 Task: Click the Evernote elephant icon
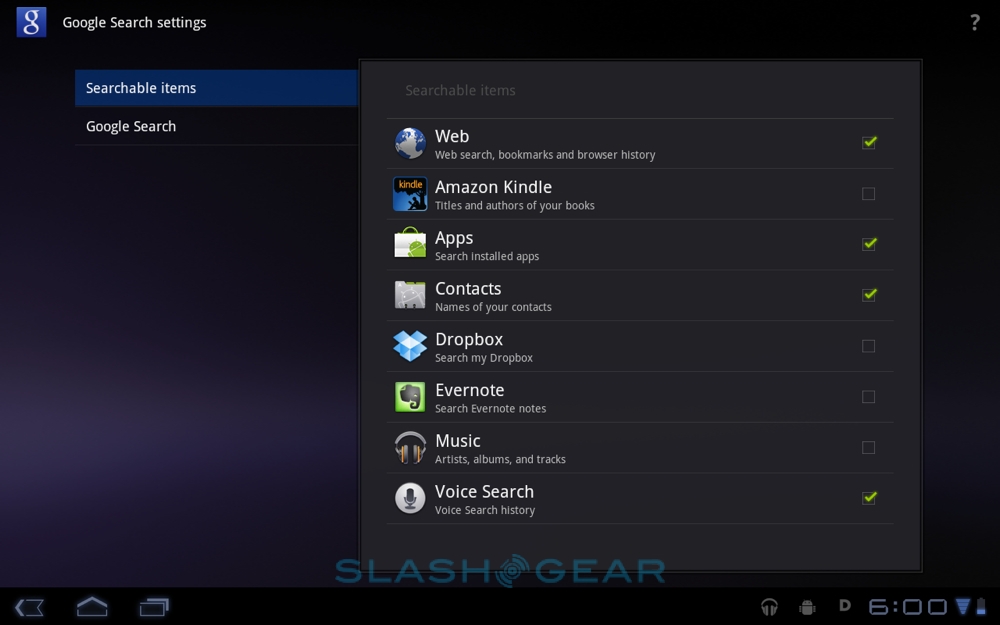(x=410, y=397)
